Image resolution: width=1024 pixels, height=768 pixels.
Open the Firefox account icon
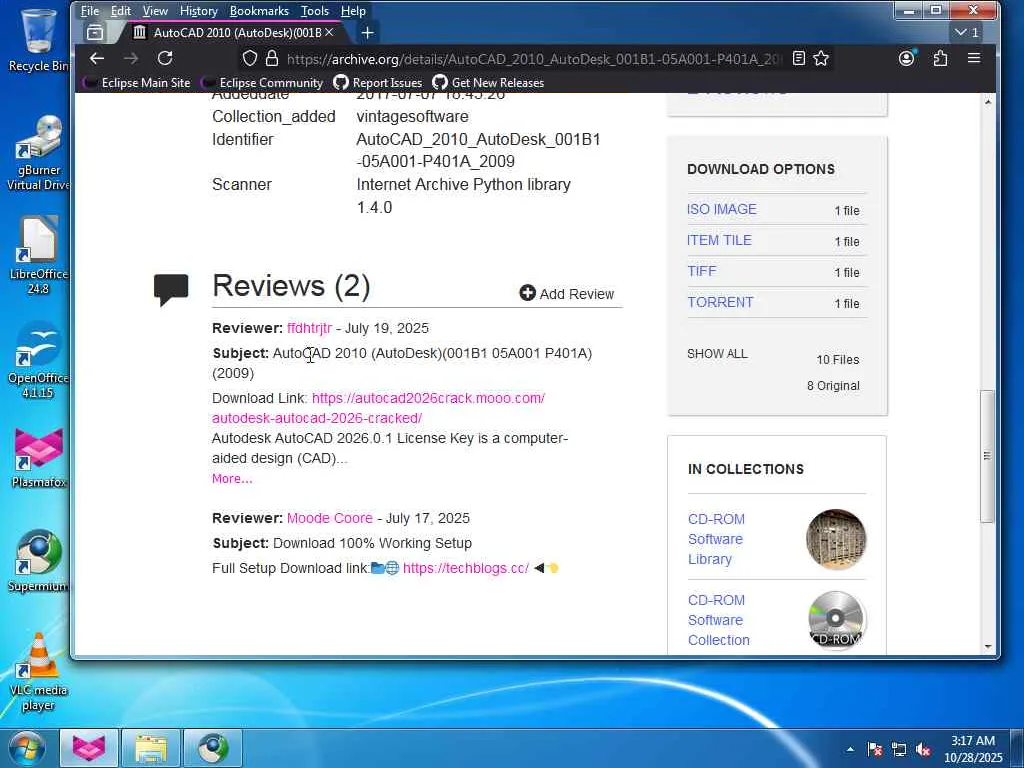(906, 59)
